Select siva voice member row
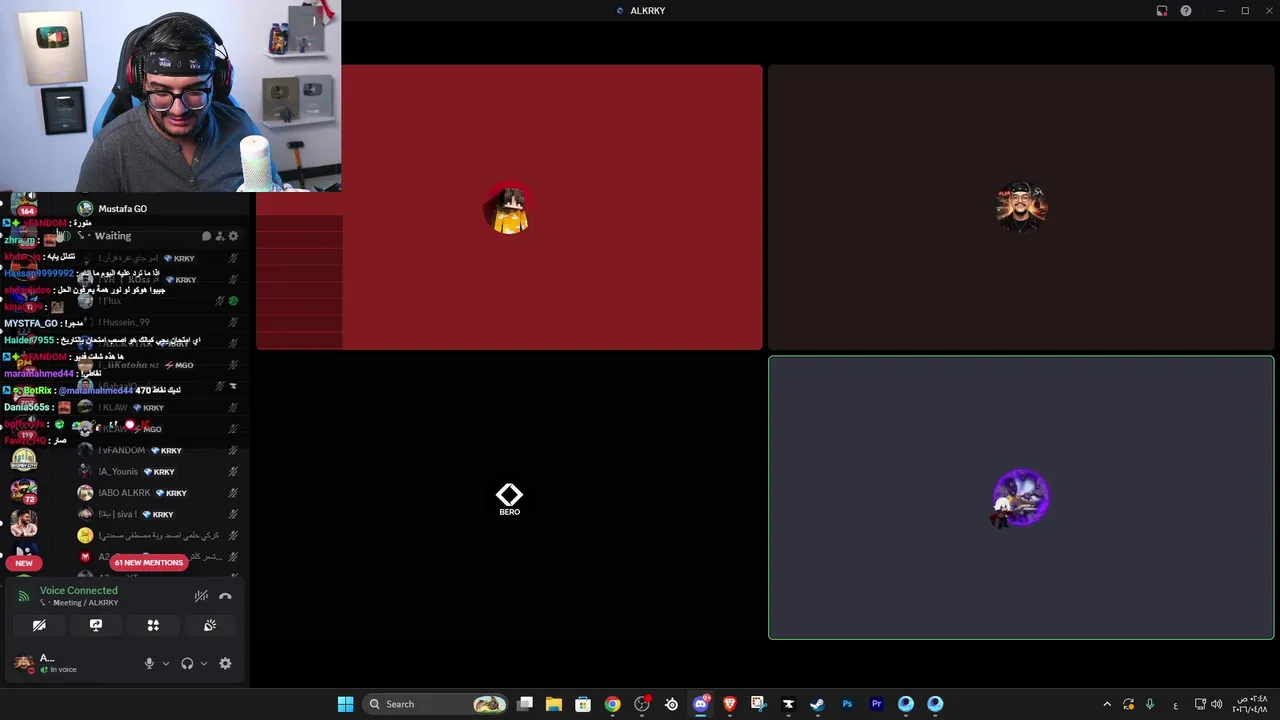Viewport: 1280px width, 720px height. pos(160,514)
